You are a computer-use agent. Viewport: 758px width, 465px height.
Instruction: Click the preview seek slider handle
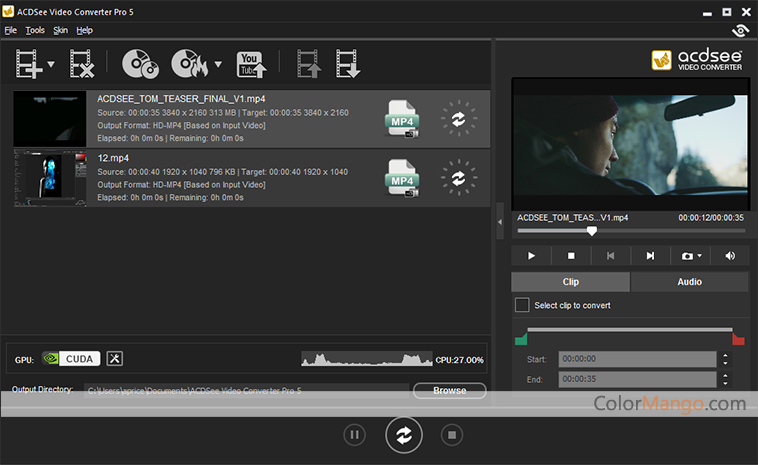(x=592, y=231)
